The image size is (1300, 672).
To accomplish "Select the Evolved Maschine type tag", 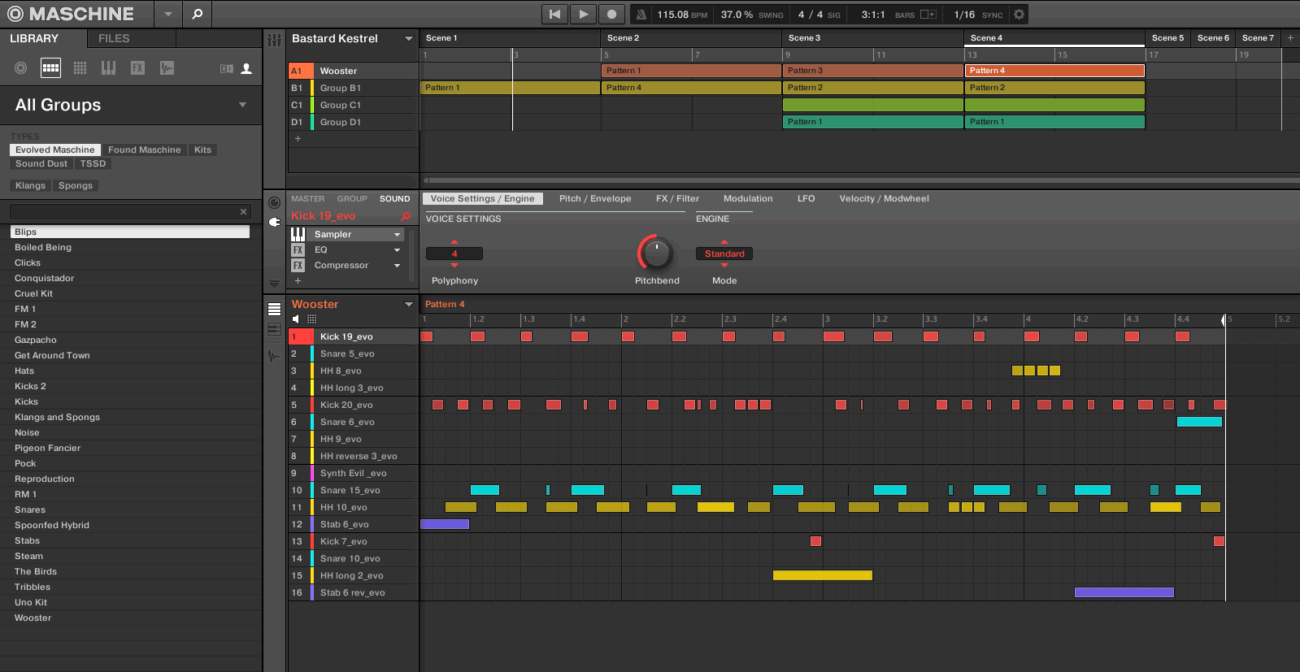I will click(55, 150).
